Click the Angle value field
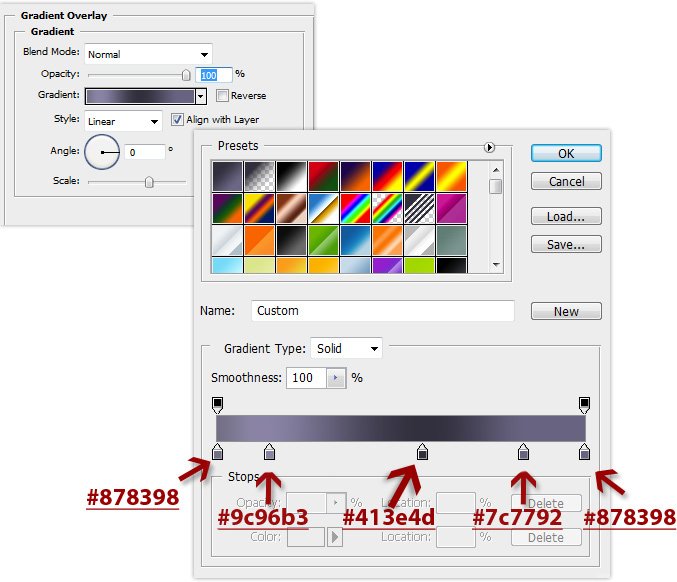 tap(145, 152)
